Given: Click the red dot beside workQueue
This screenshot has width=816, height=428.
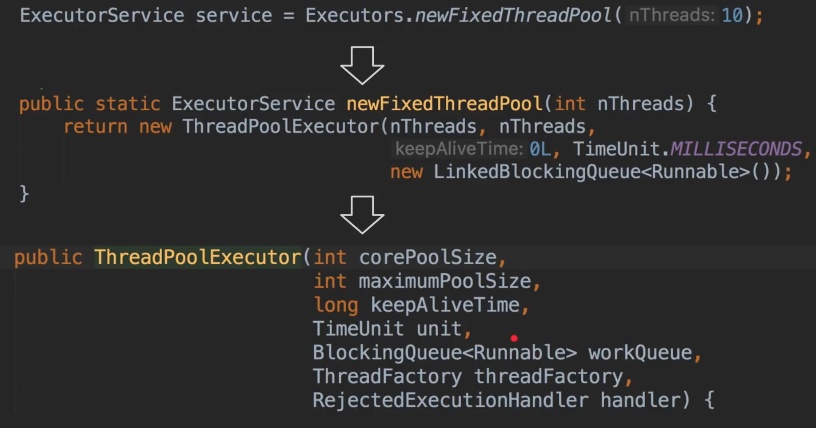Looking at the screenshot, I should (514, 339).
